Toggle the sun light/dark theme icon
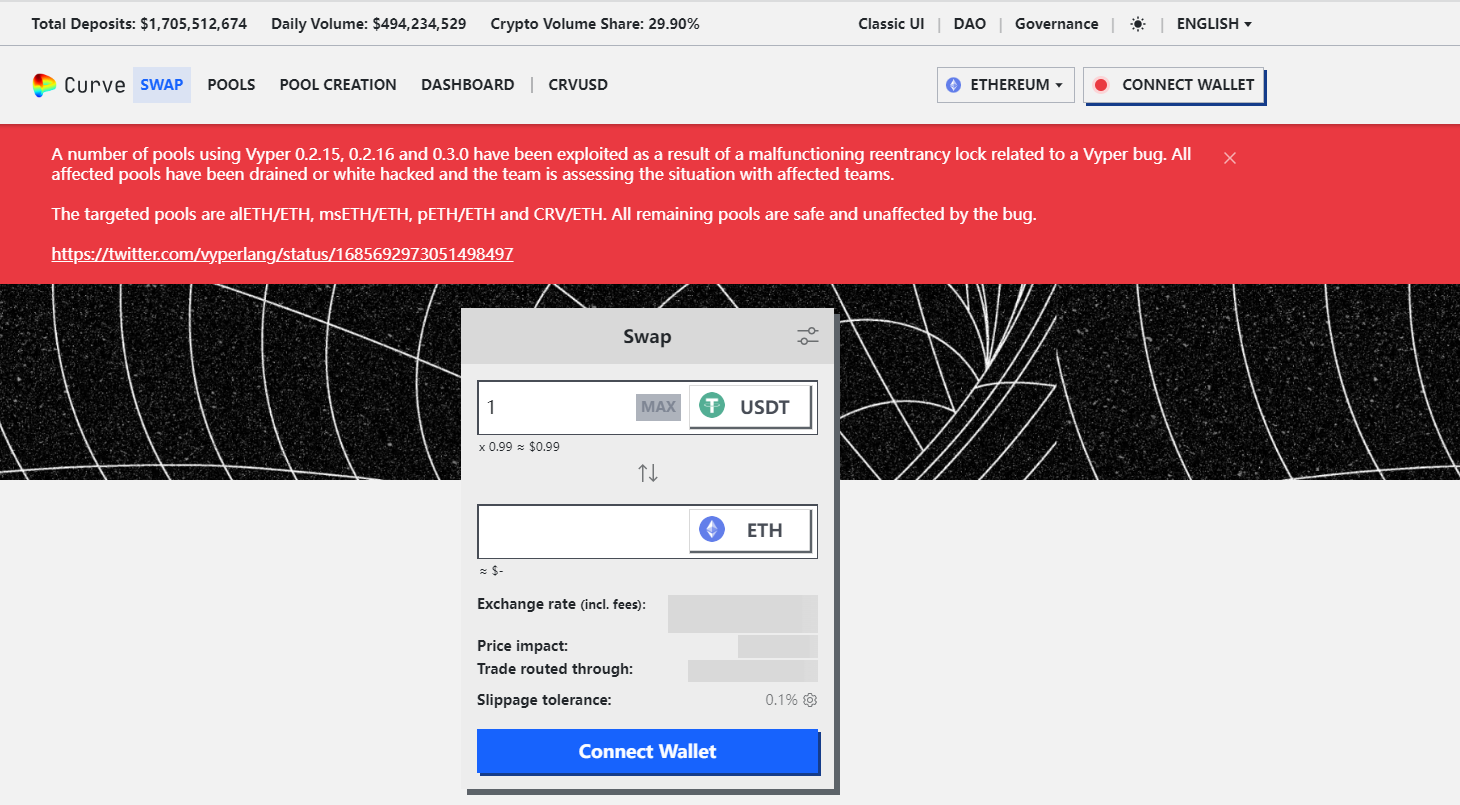 [1138, 24]
